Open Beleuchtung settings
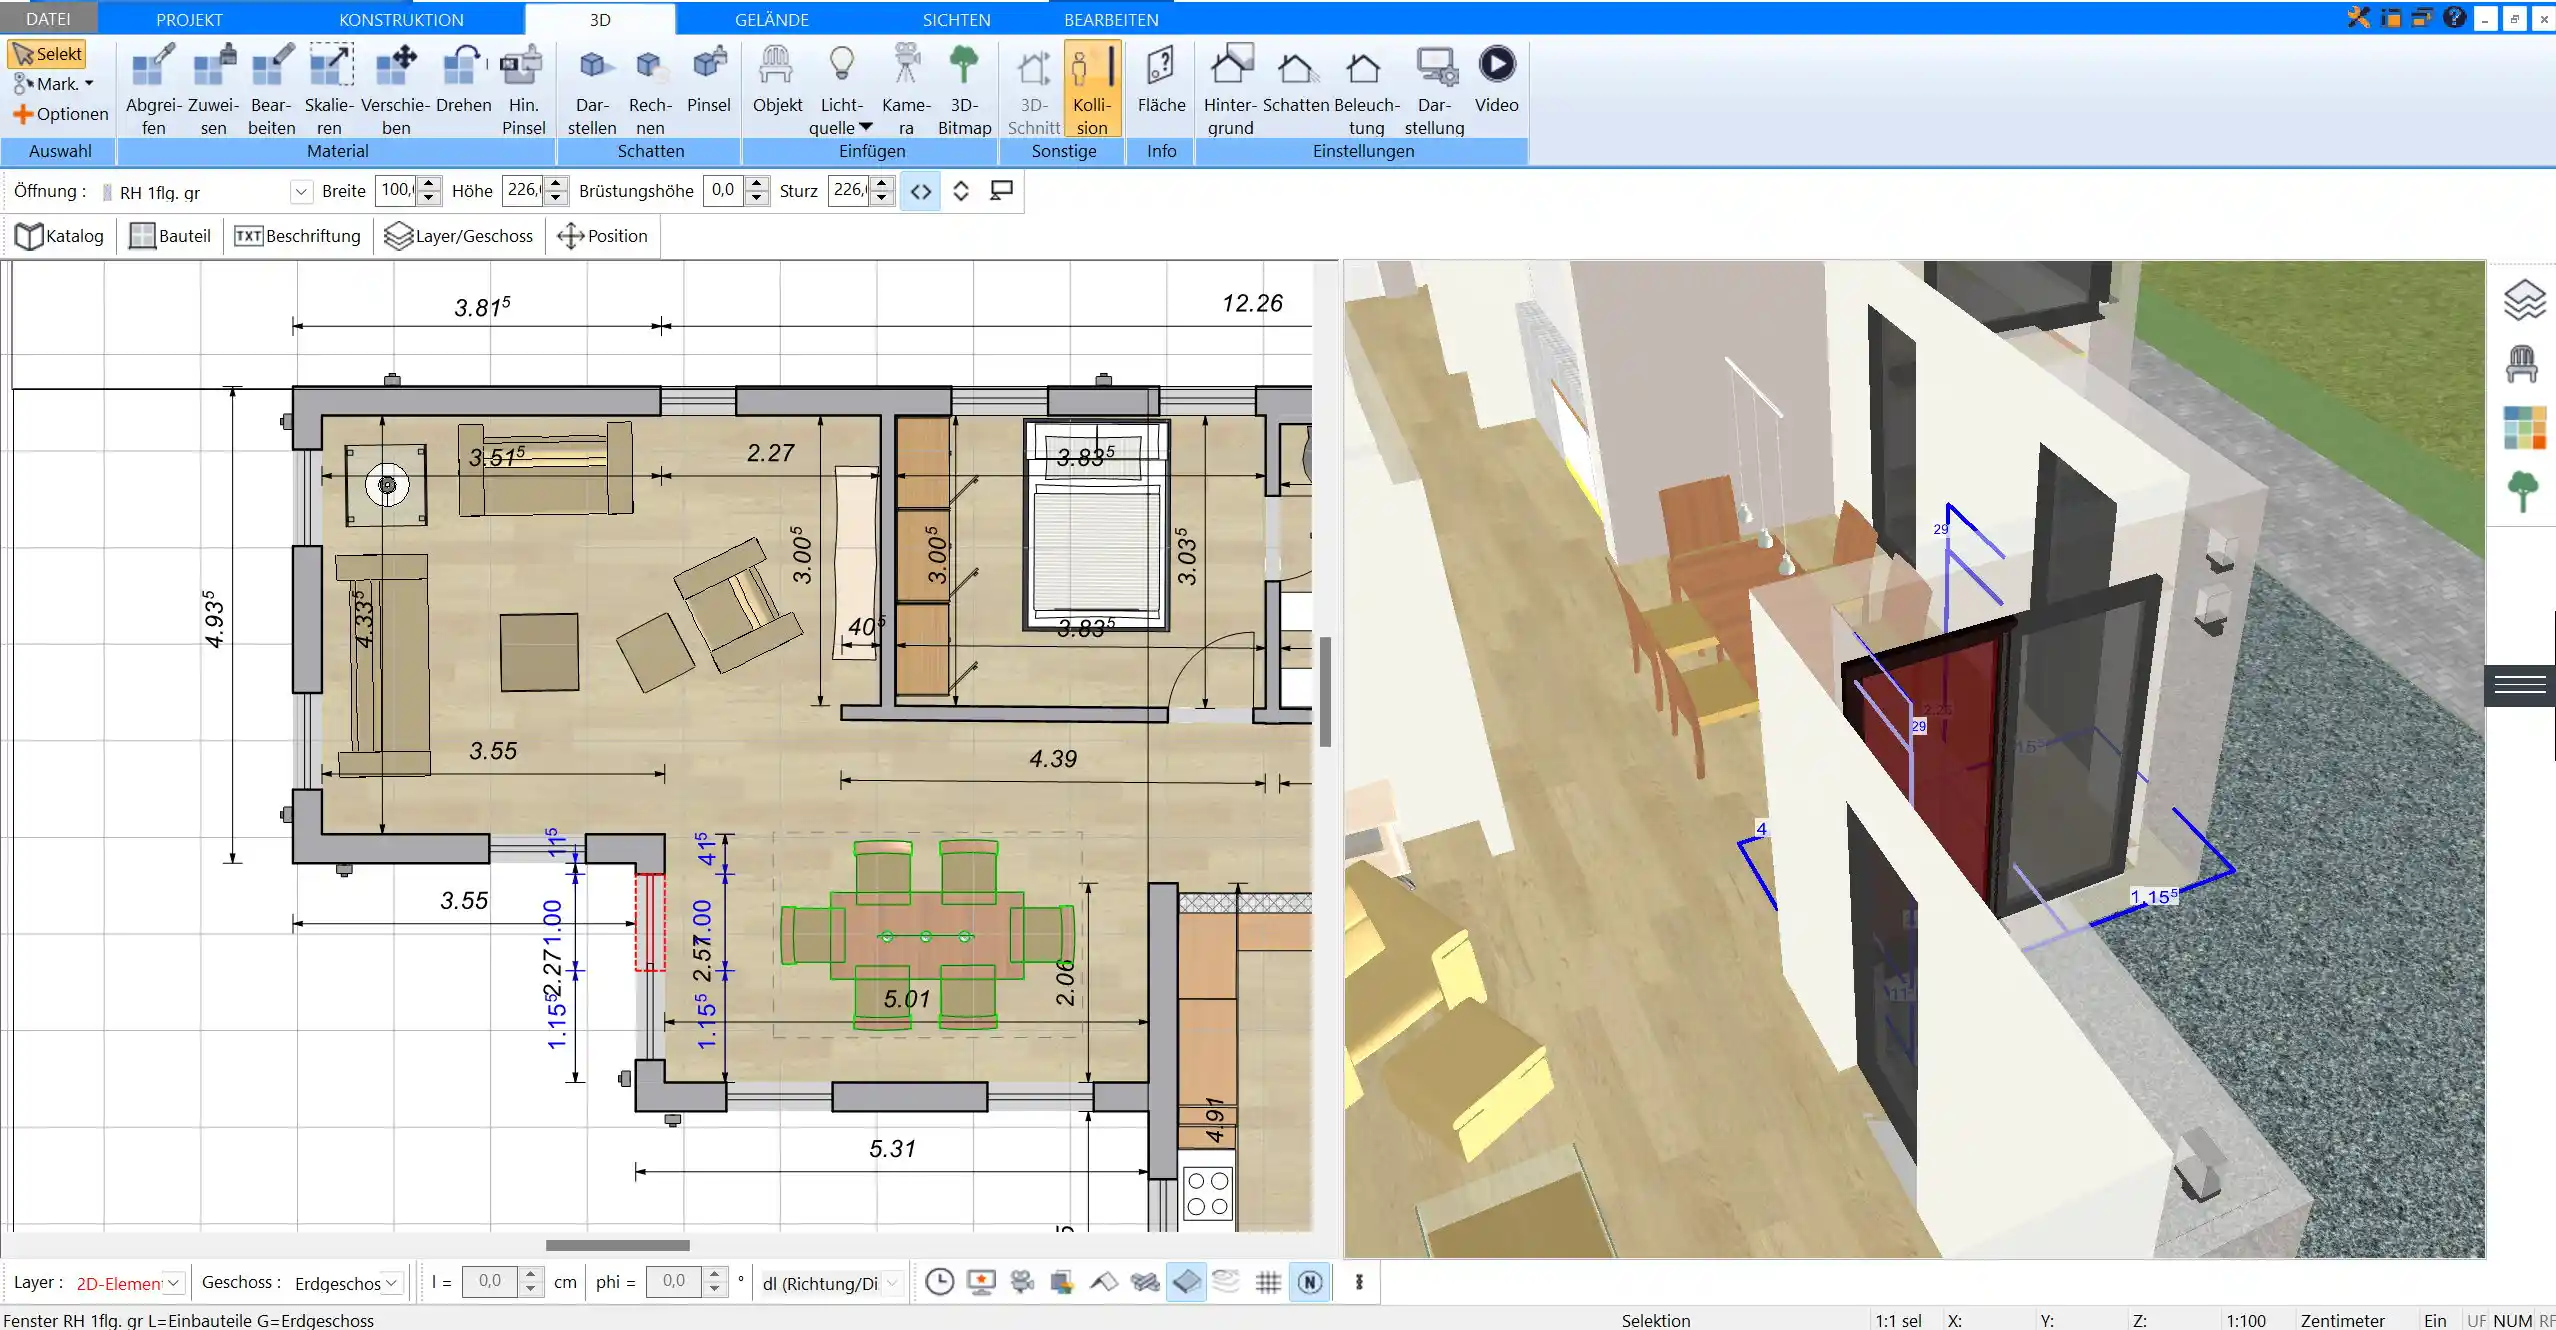This screenshot has width=2556, height=1330. [x=1366, y=90]
